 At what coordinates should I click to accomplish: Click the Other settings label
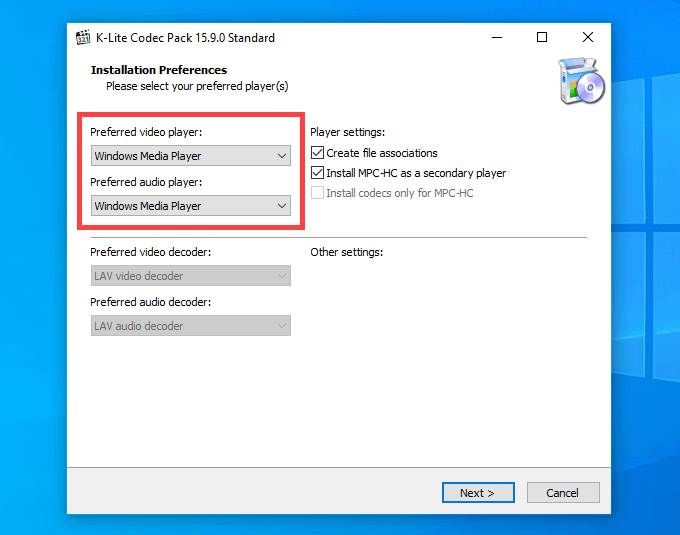[x=346, y=252]
